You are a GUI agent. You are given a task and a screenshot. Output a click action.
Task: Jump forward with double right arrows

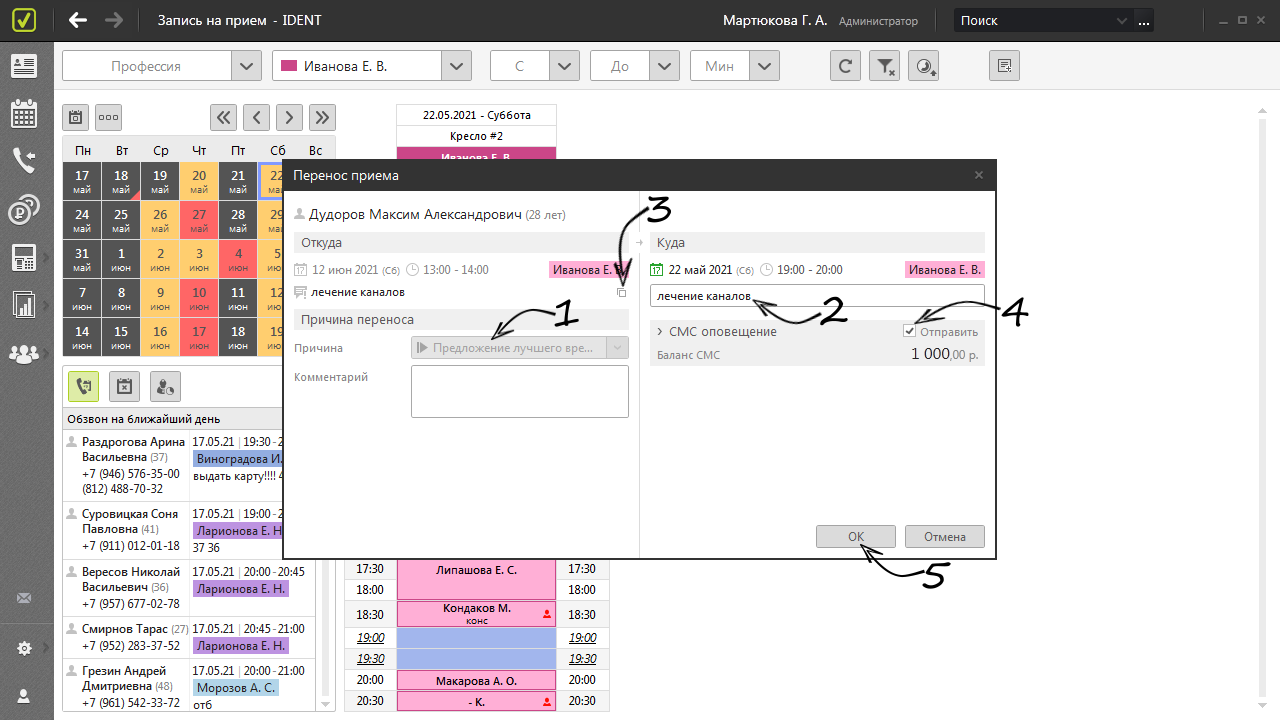322,117
